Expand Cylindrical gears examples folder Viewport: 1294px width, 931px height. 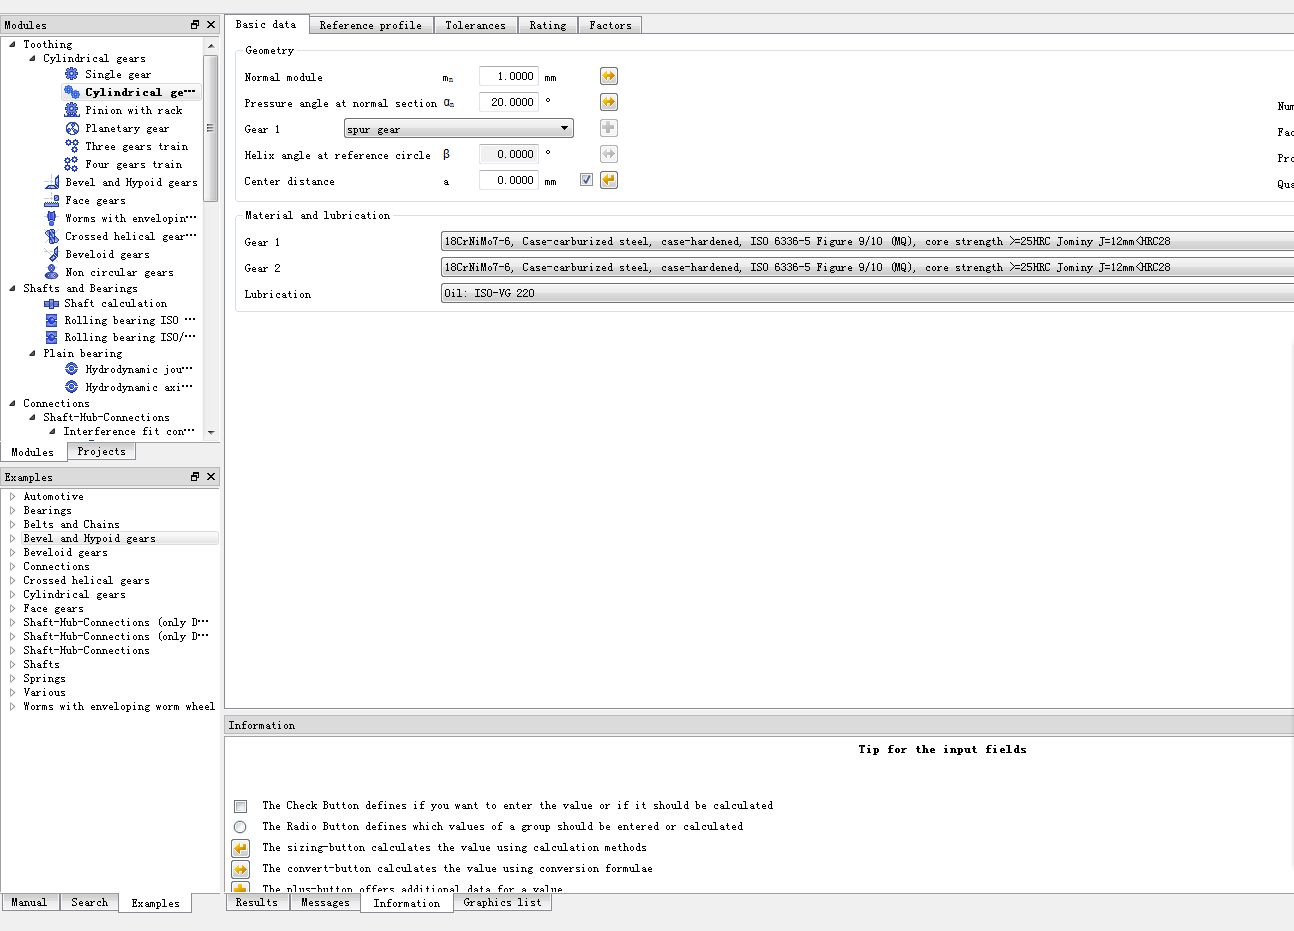(12, 595)
